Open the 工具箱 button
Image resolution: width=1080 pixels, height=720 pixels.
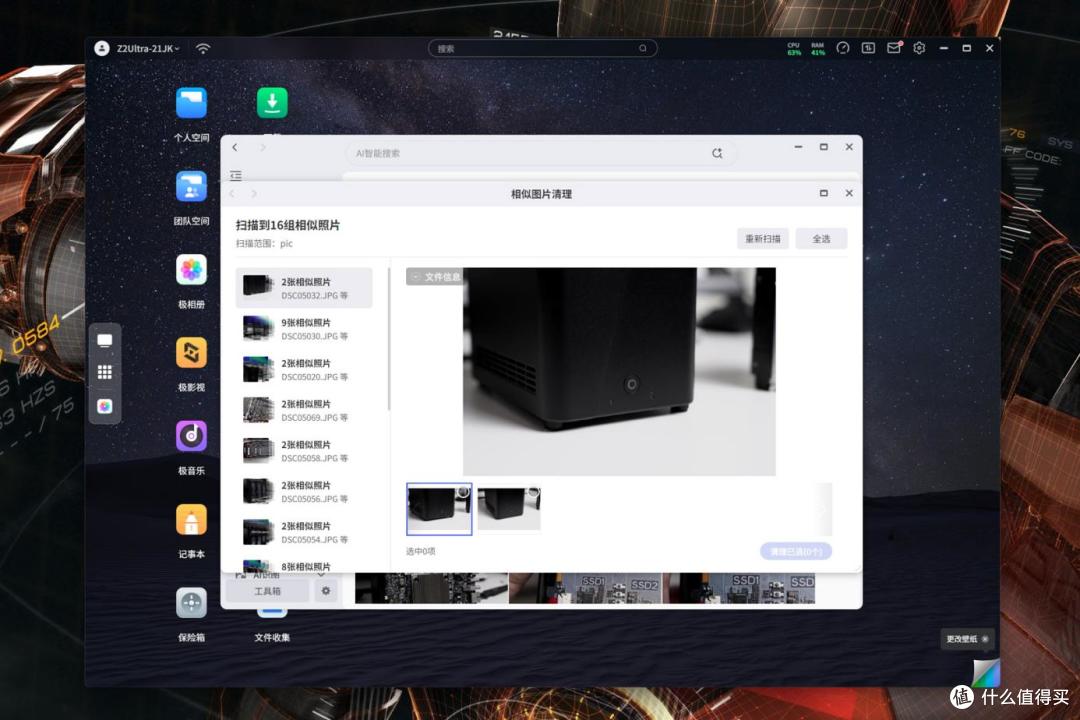(267, 590)
